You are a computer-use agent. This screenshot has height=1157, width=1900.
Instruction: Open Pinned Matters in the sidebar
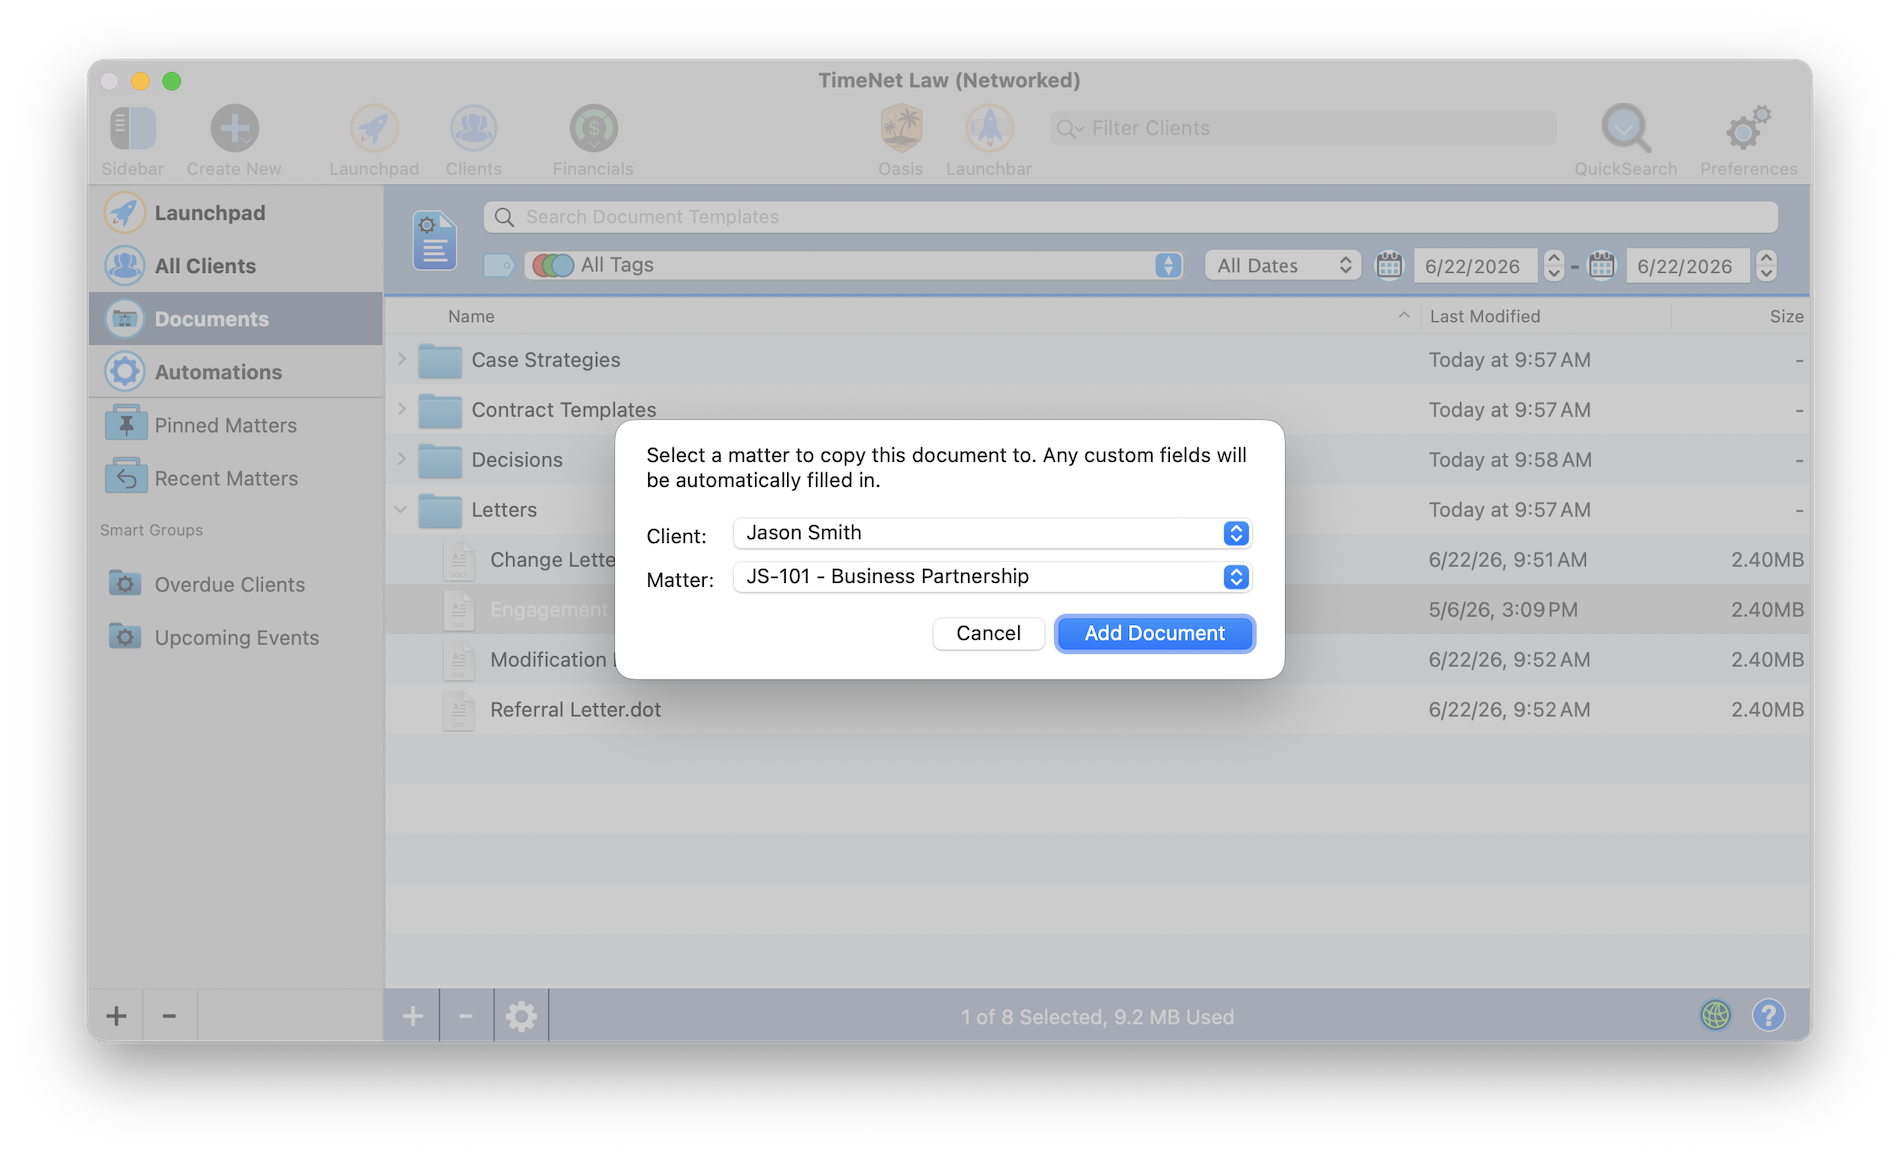tap(235, 425)
